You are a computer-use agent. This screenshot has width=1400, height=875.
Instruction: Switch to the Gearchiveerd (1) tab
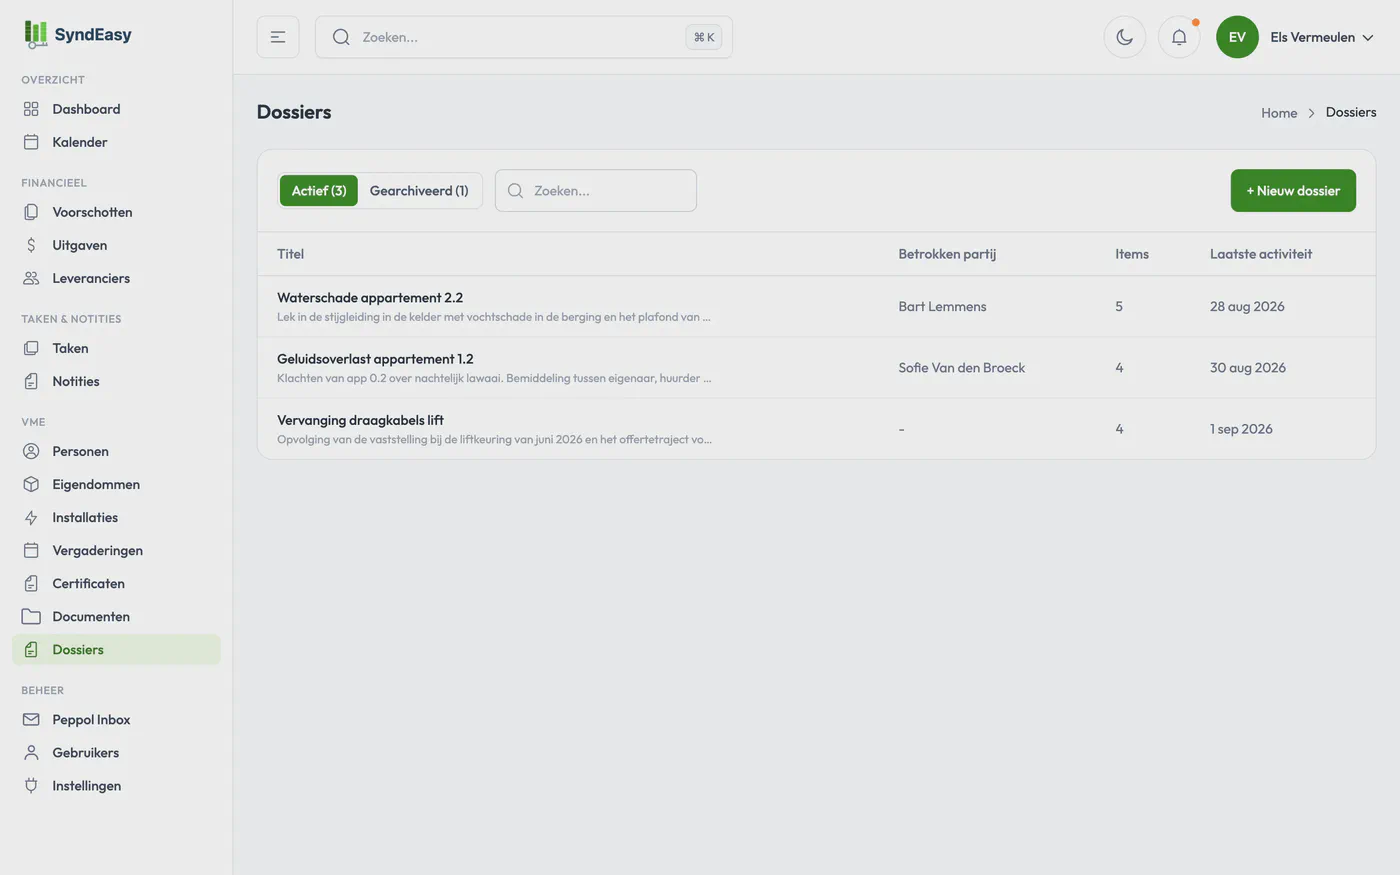419,190
